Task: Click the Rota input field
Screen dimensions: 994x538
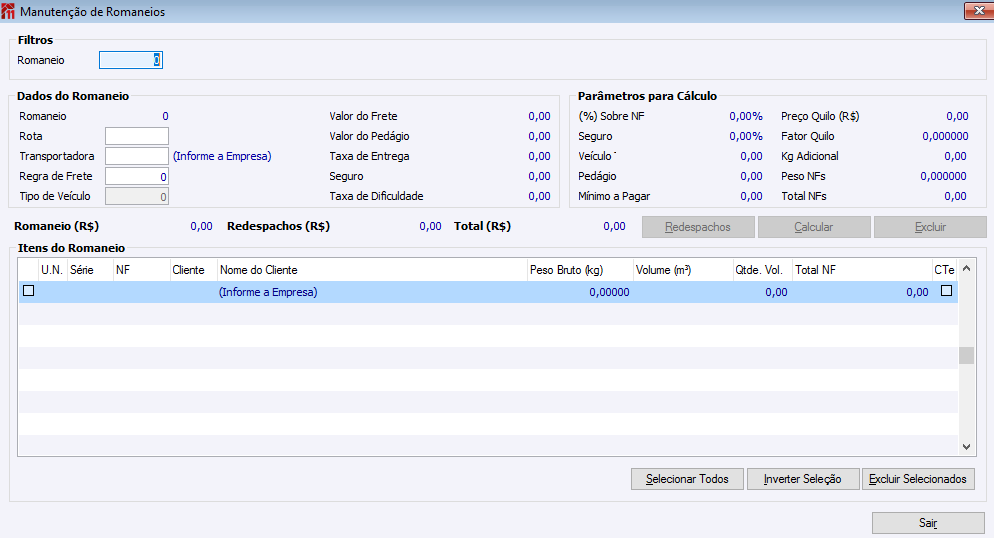Action: pyautogui.click(x=137, y=136)
